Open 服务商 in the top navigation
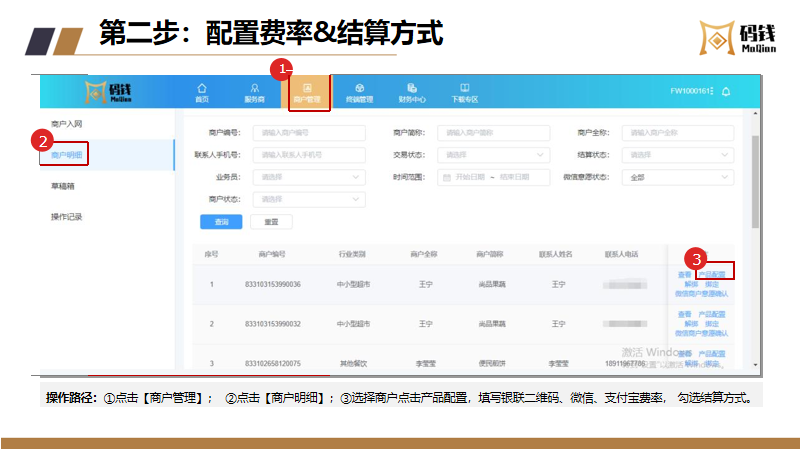Viewport: 800px width, 450px height. click(254, 92)
